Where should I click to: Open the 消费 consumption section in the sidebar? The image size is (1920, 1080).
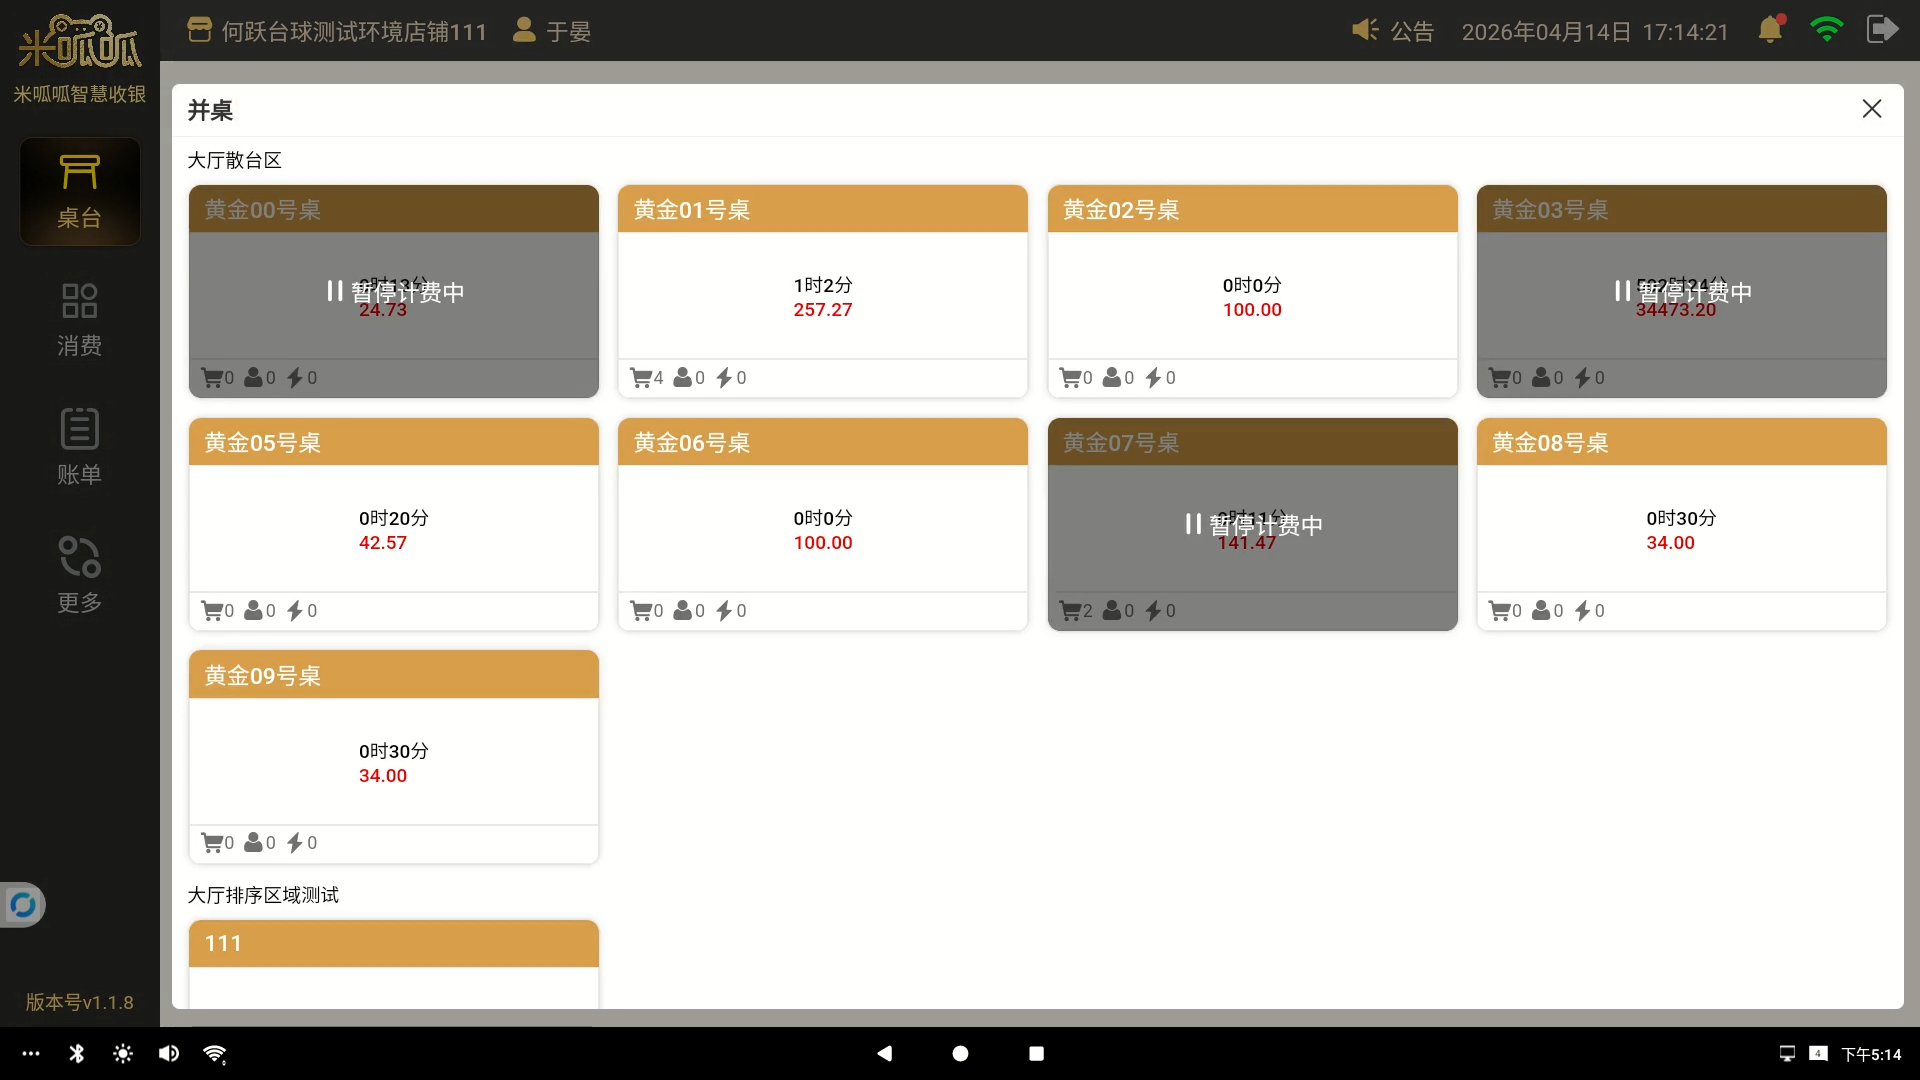coord(79,320)
